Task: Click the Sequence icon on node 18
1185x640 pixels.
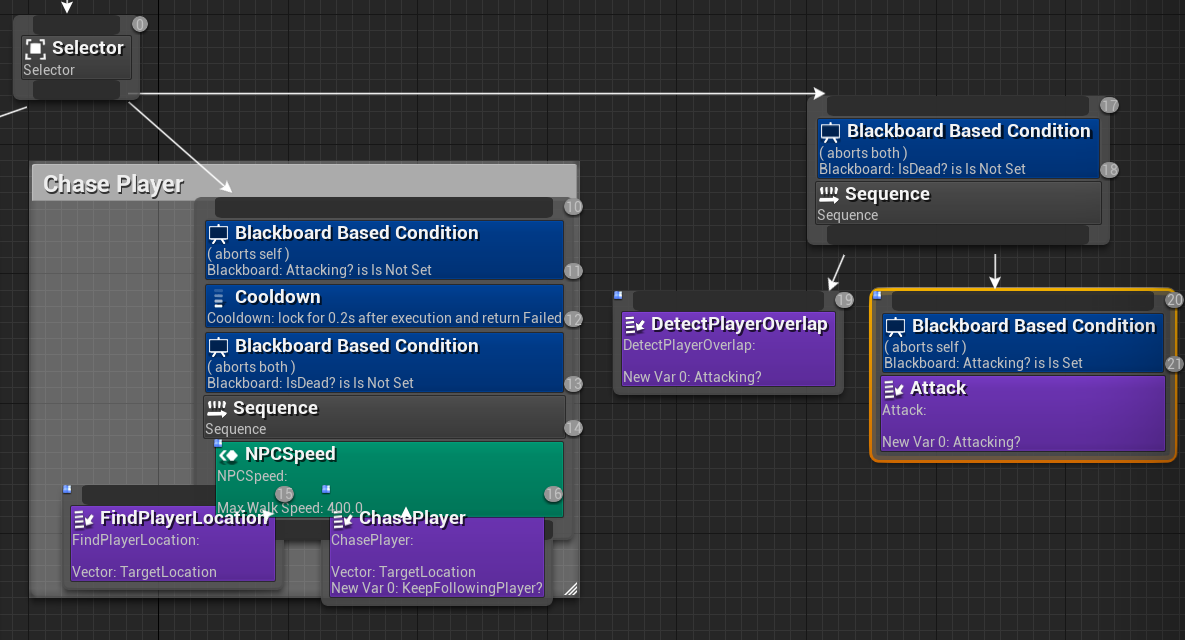Action: 829,195
